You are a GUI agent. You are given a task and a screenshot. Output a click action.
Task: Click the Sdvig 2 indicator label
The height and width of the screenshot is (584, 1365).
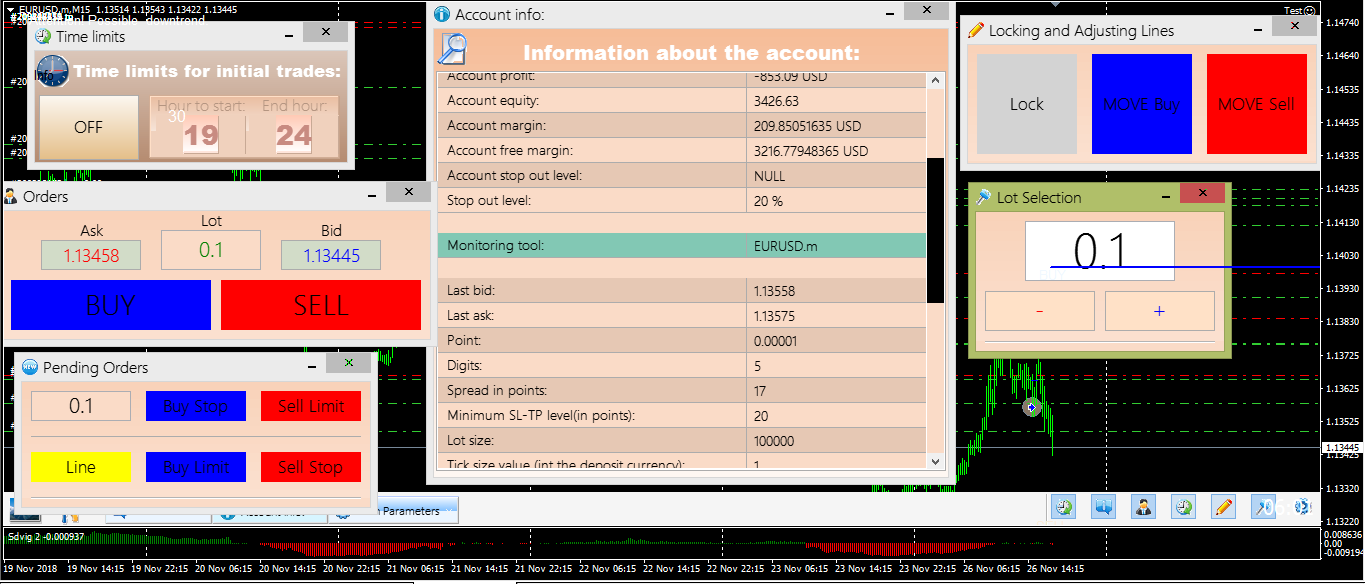coord(46,537)
